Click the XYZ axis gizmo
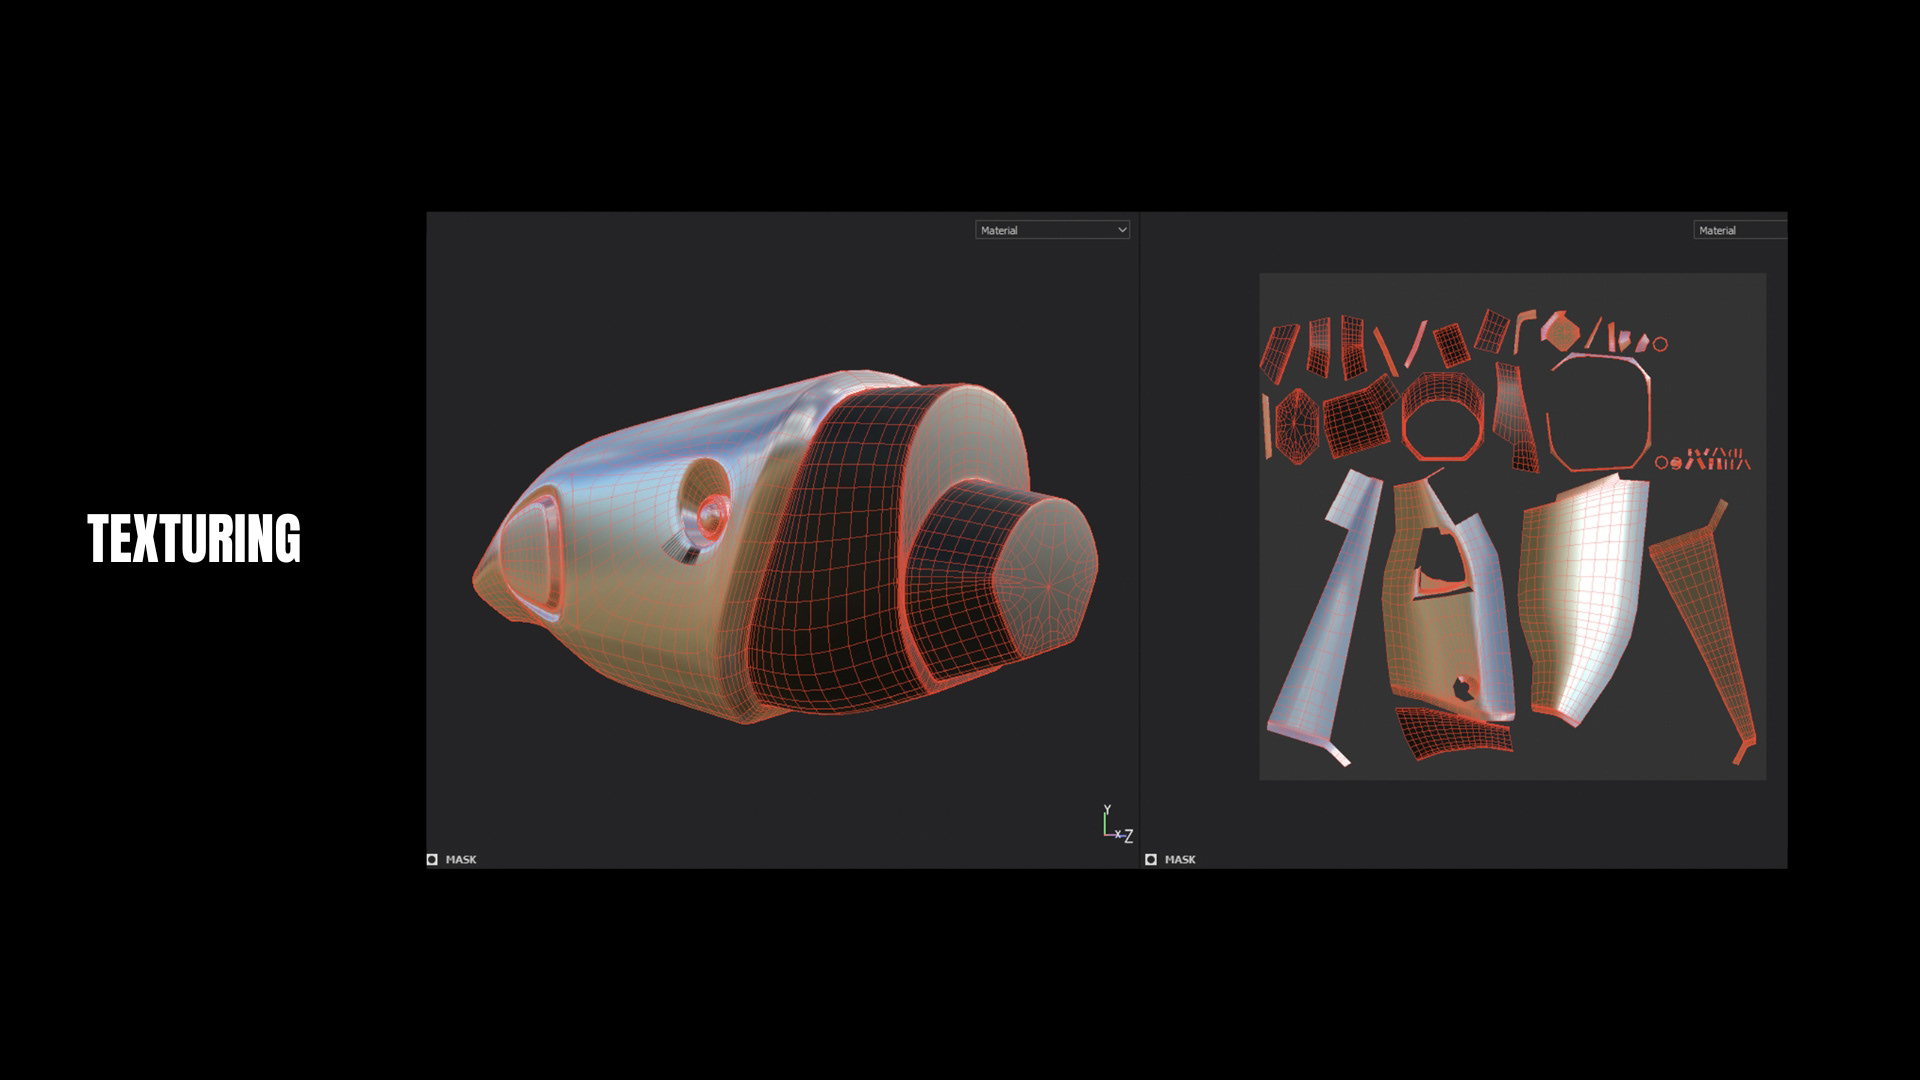This screenshot has height=1080, width=1920. coord(1116,824)
